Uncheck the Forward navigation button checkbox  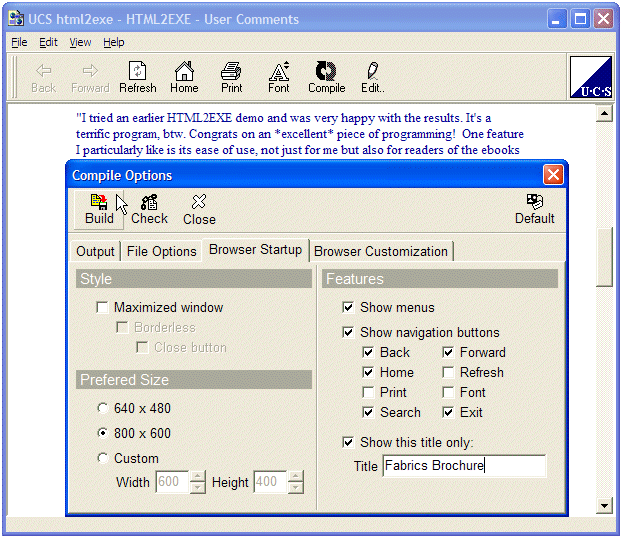point(448,352)
